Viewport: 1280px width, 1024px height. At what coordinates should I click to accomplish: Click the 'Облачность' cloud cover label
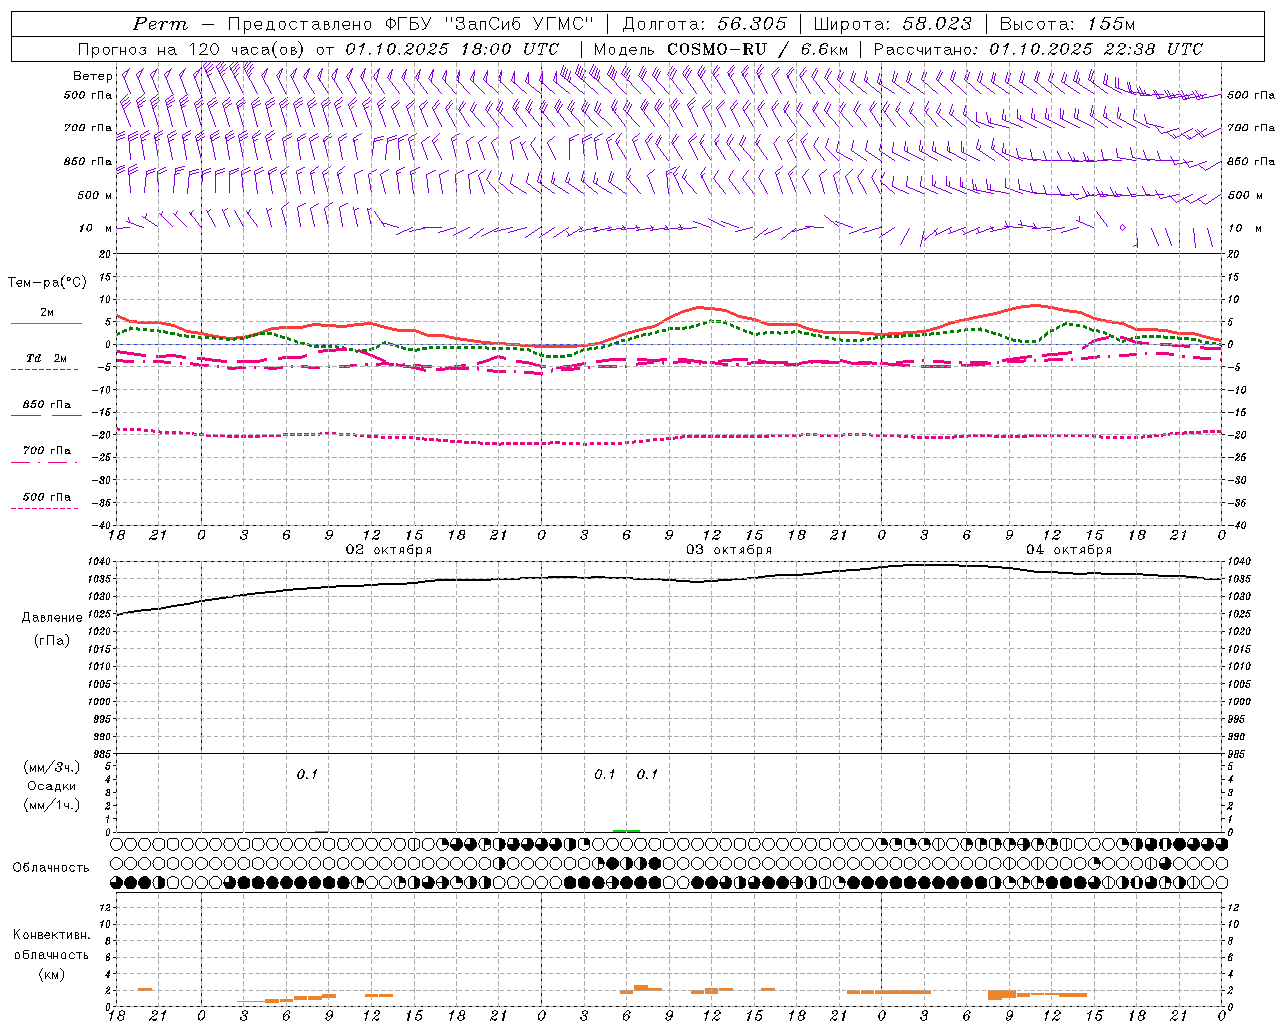[x=51, y=867]
